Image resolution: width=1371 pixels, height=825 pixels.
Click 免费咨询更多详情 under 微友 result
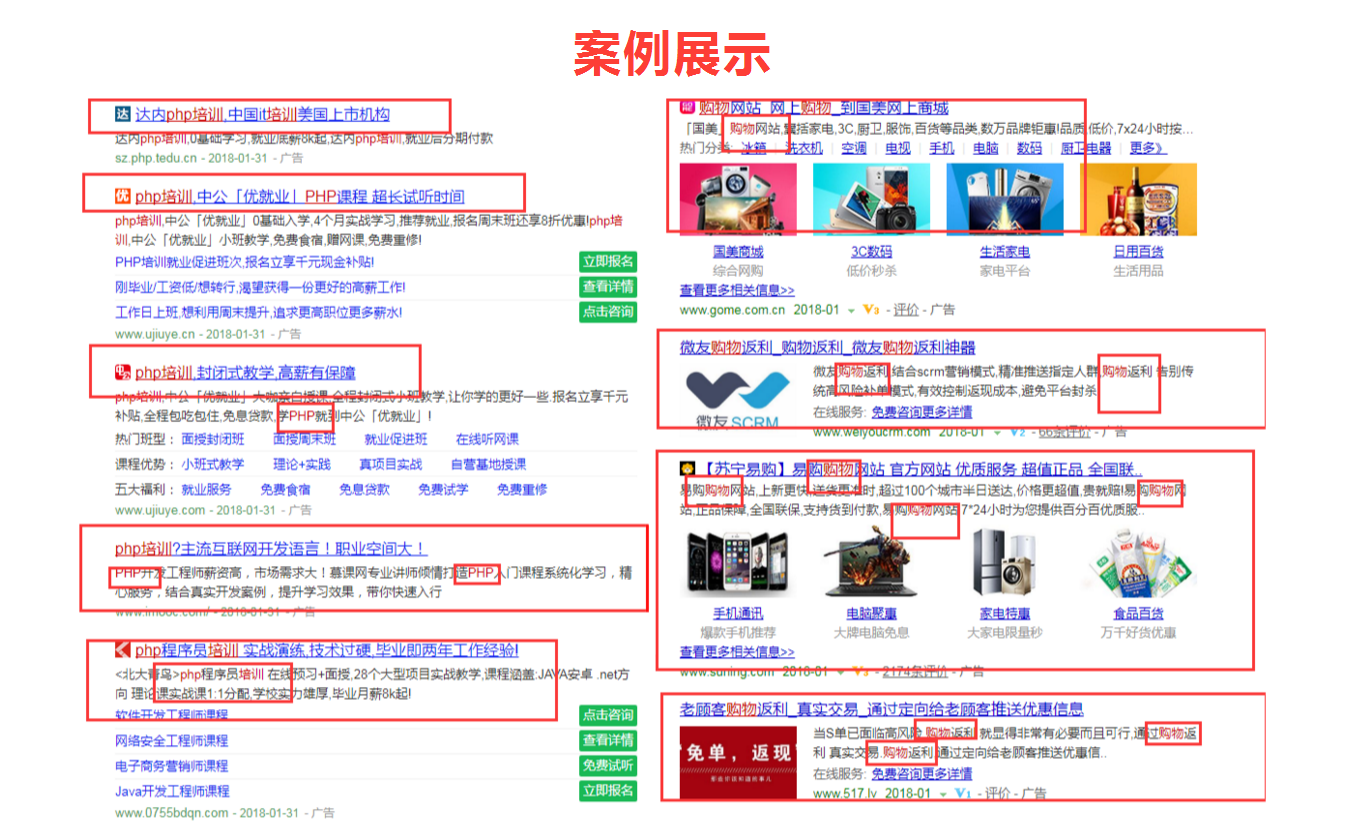tap(921, 412)
